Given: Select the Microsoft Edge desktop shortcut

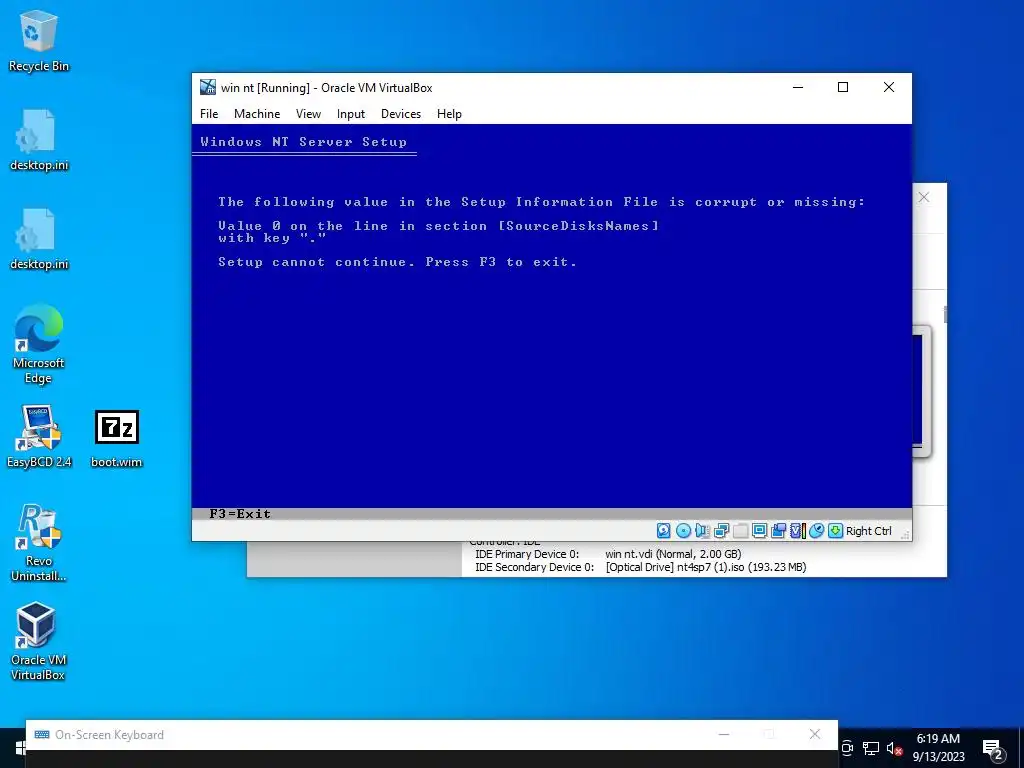Looking at the screenshot, I should click(x=39, y=344).
